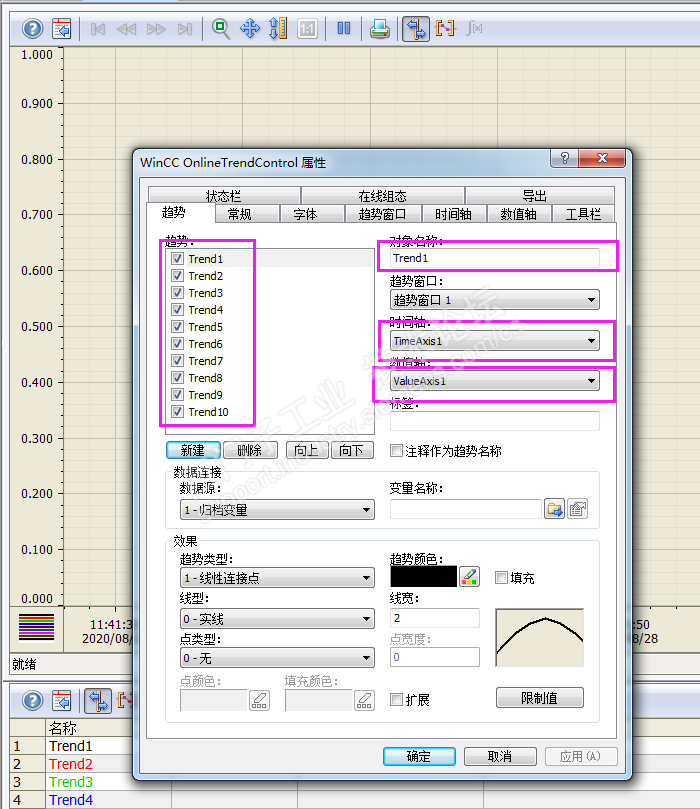The image size is (700, 809).
Task: Click 变量名称 input field
Action: (465, 509)
